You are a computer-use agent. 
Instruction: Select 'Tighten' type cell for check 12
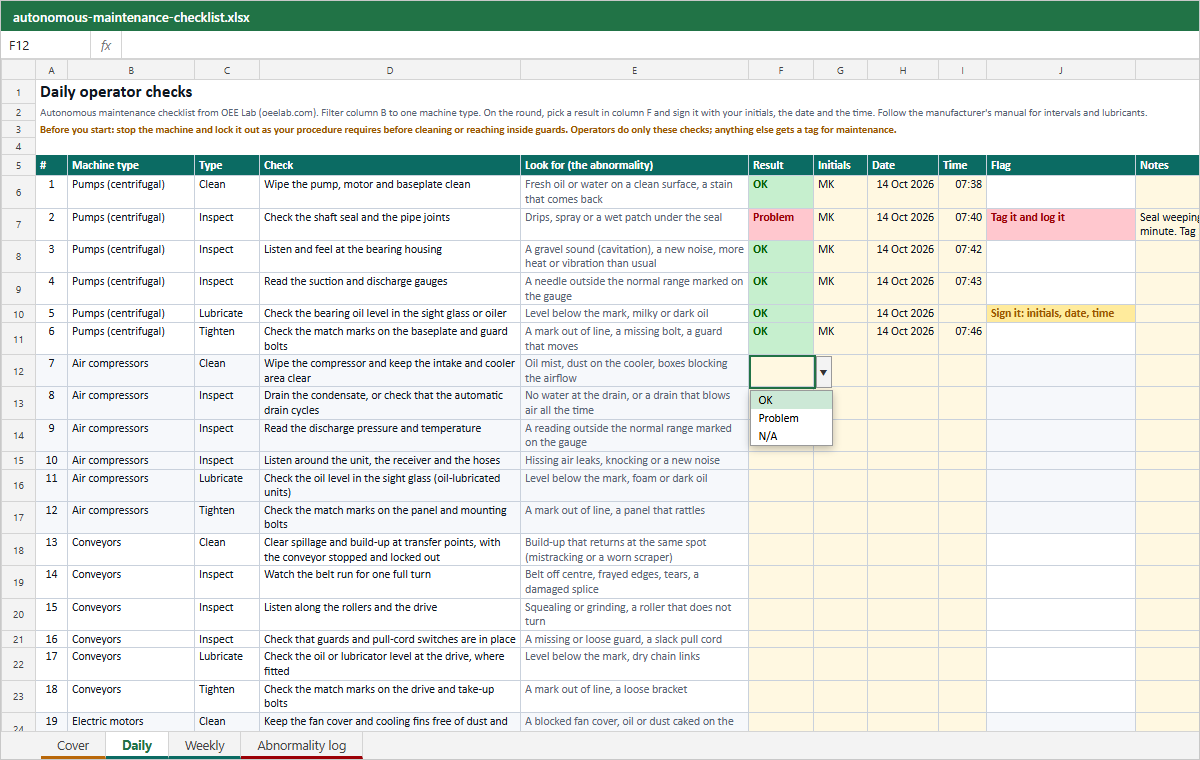[227, 517]
